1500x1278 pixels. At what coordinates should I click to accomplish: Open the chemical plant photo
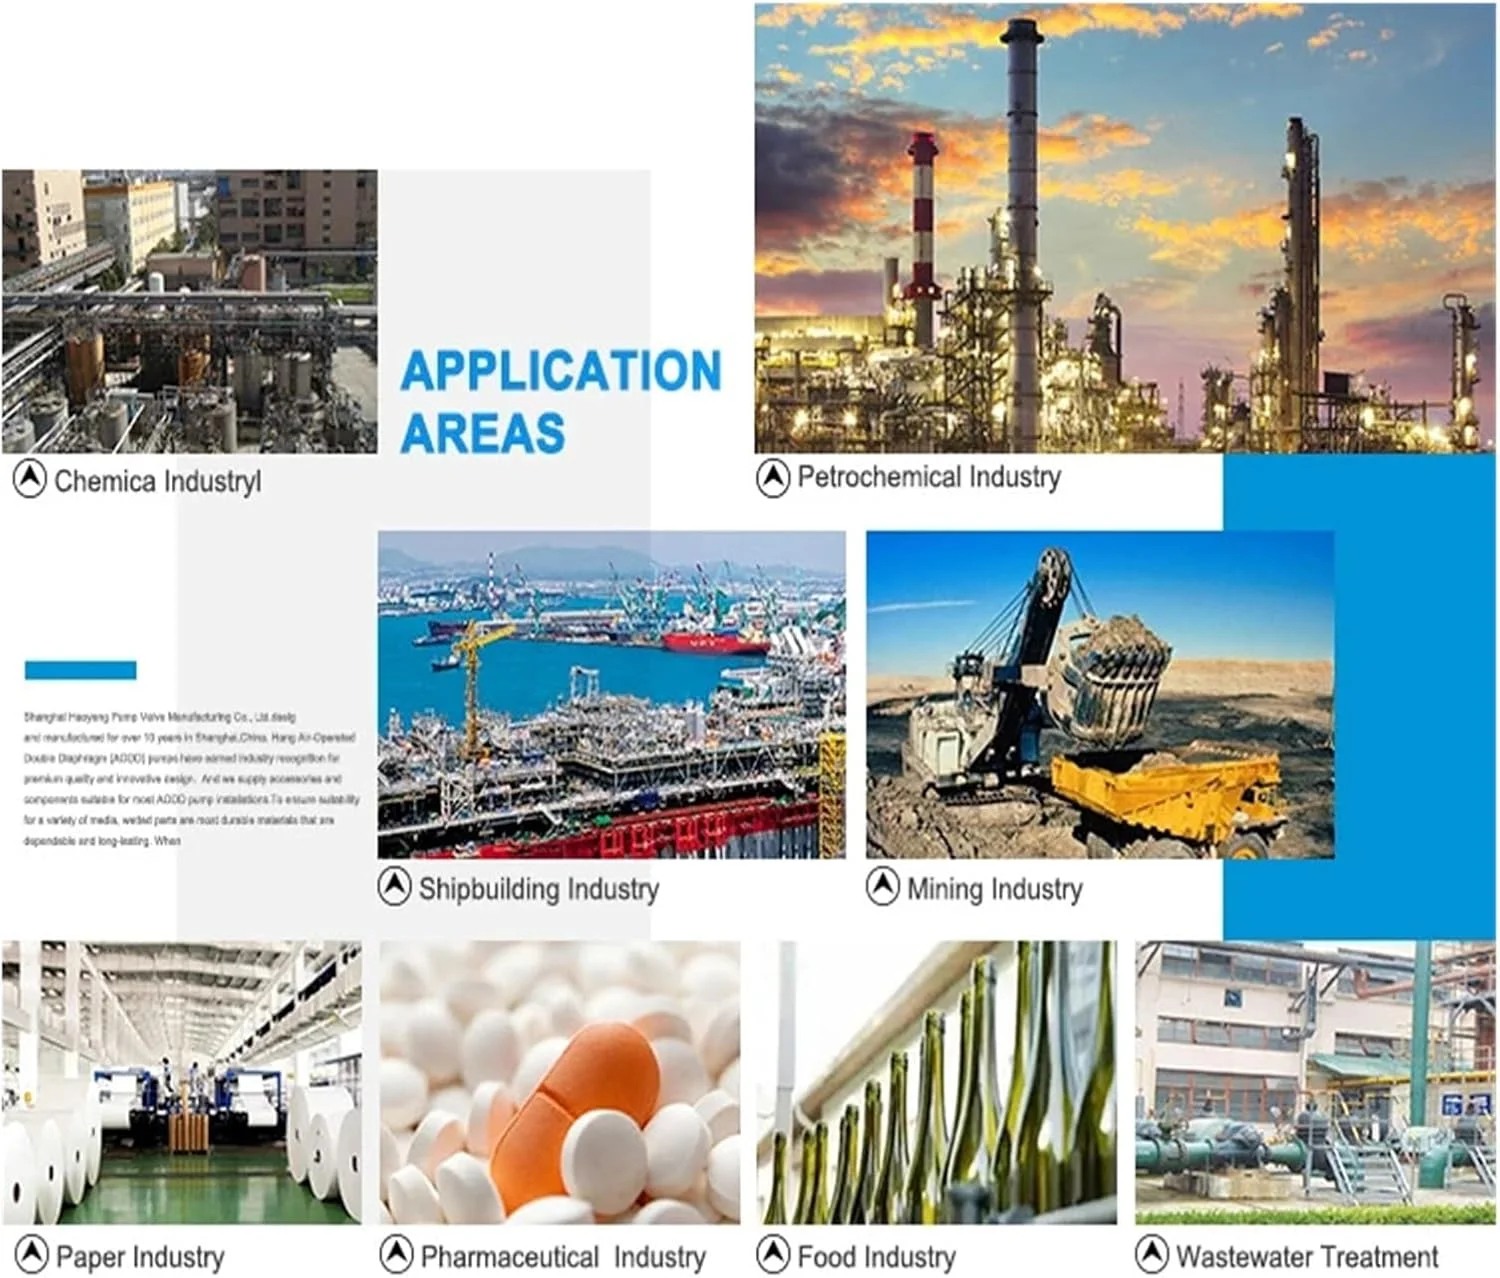tap(189, 311)
